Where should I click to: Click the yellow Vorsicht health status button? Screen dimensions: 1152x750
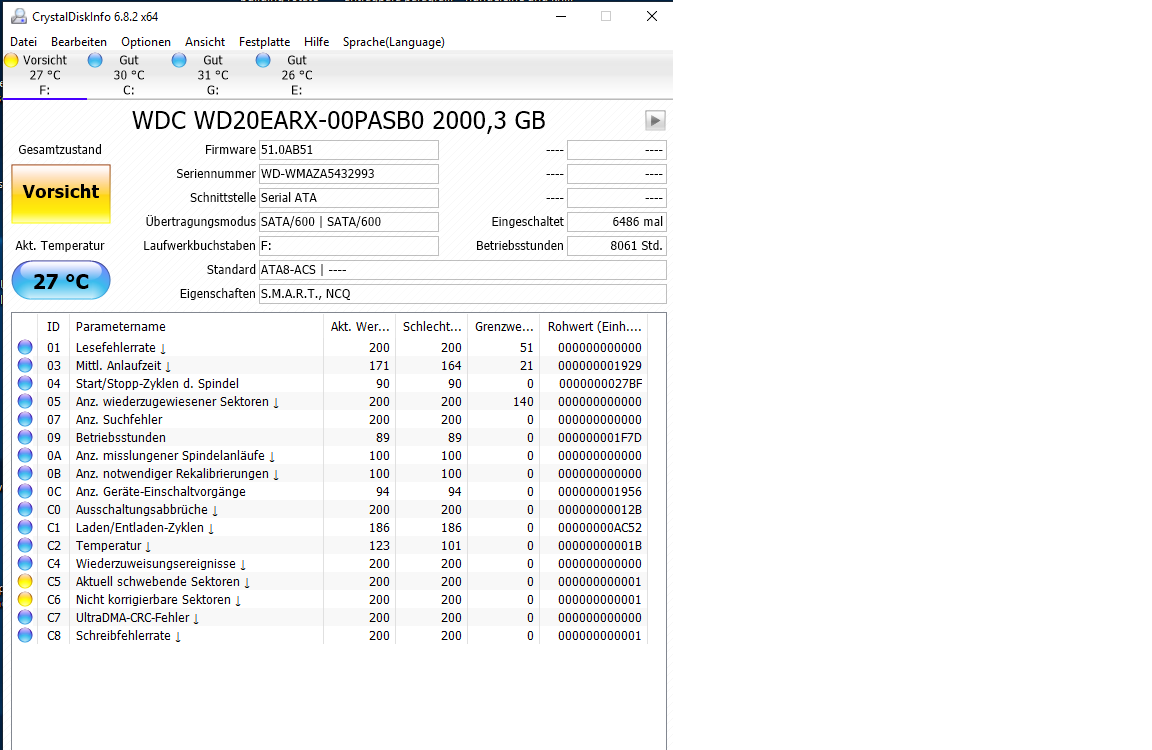tap(61, 193)
